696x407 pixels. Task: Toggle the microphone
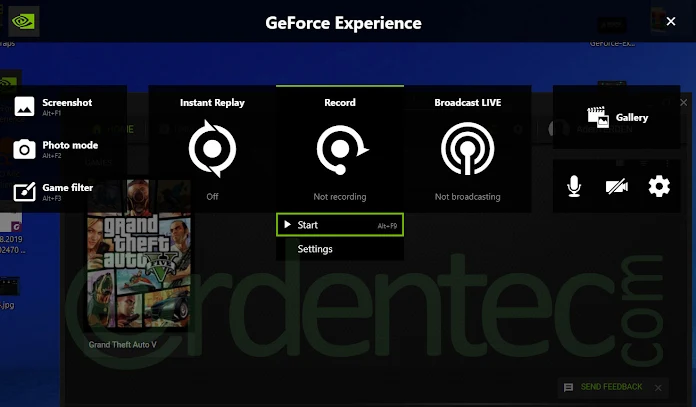[x=574, y=186]
